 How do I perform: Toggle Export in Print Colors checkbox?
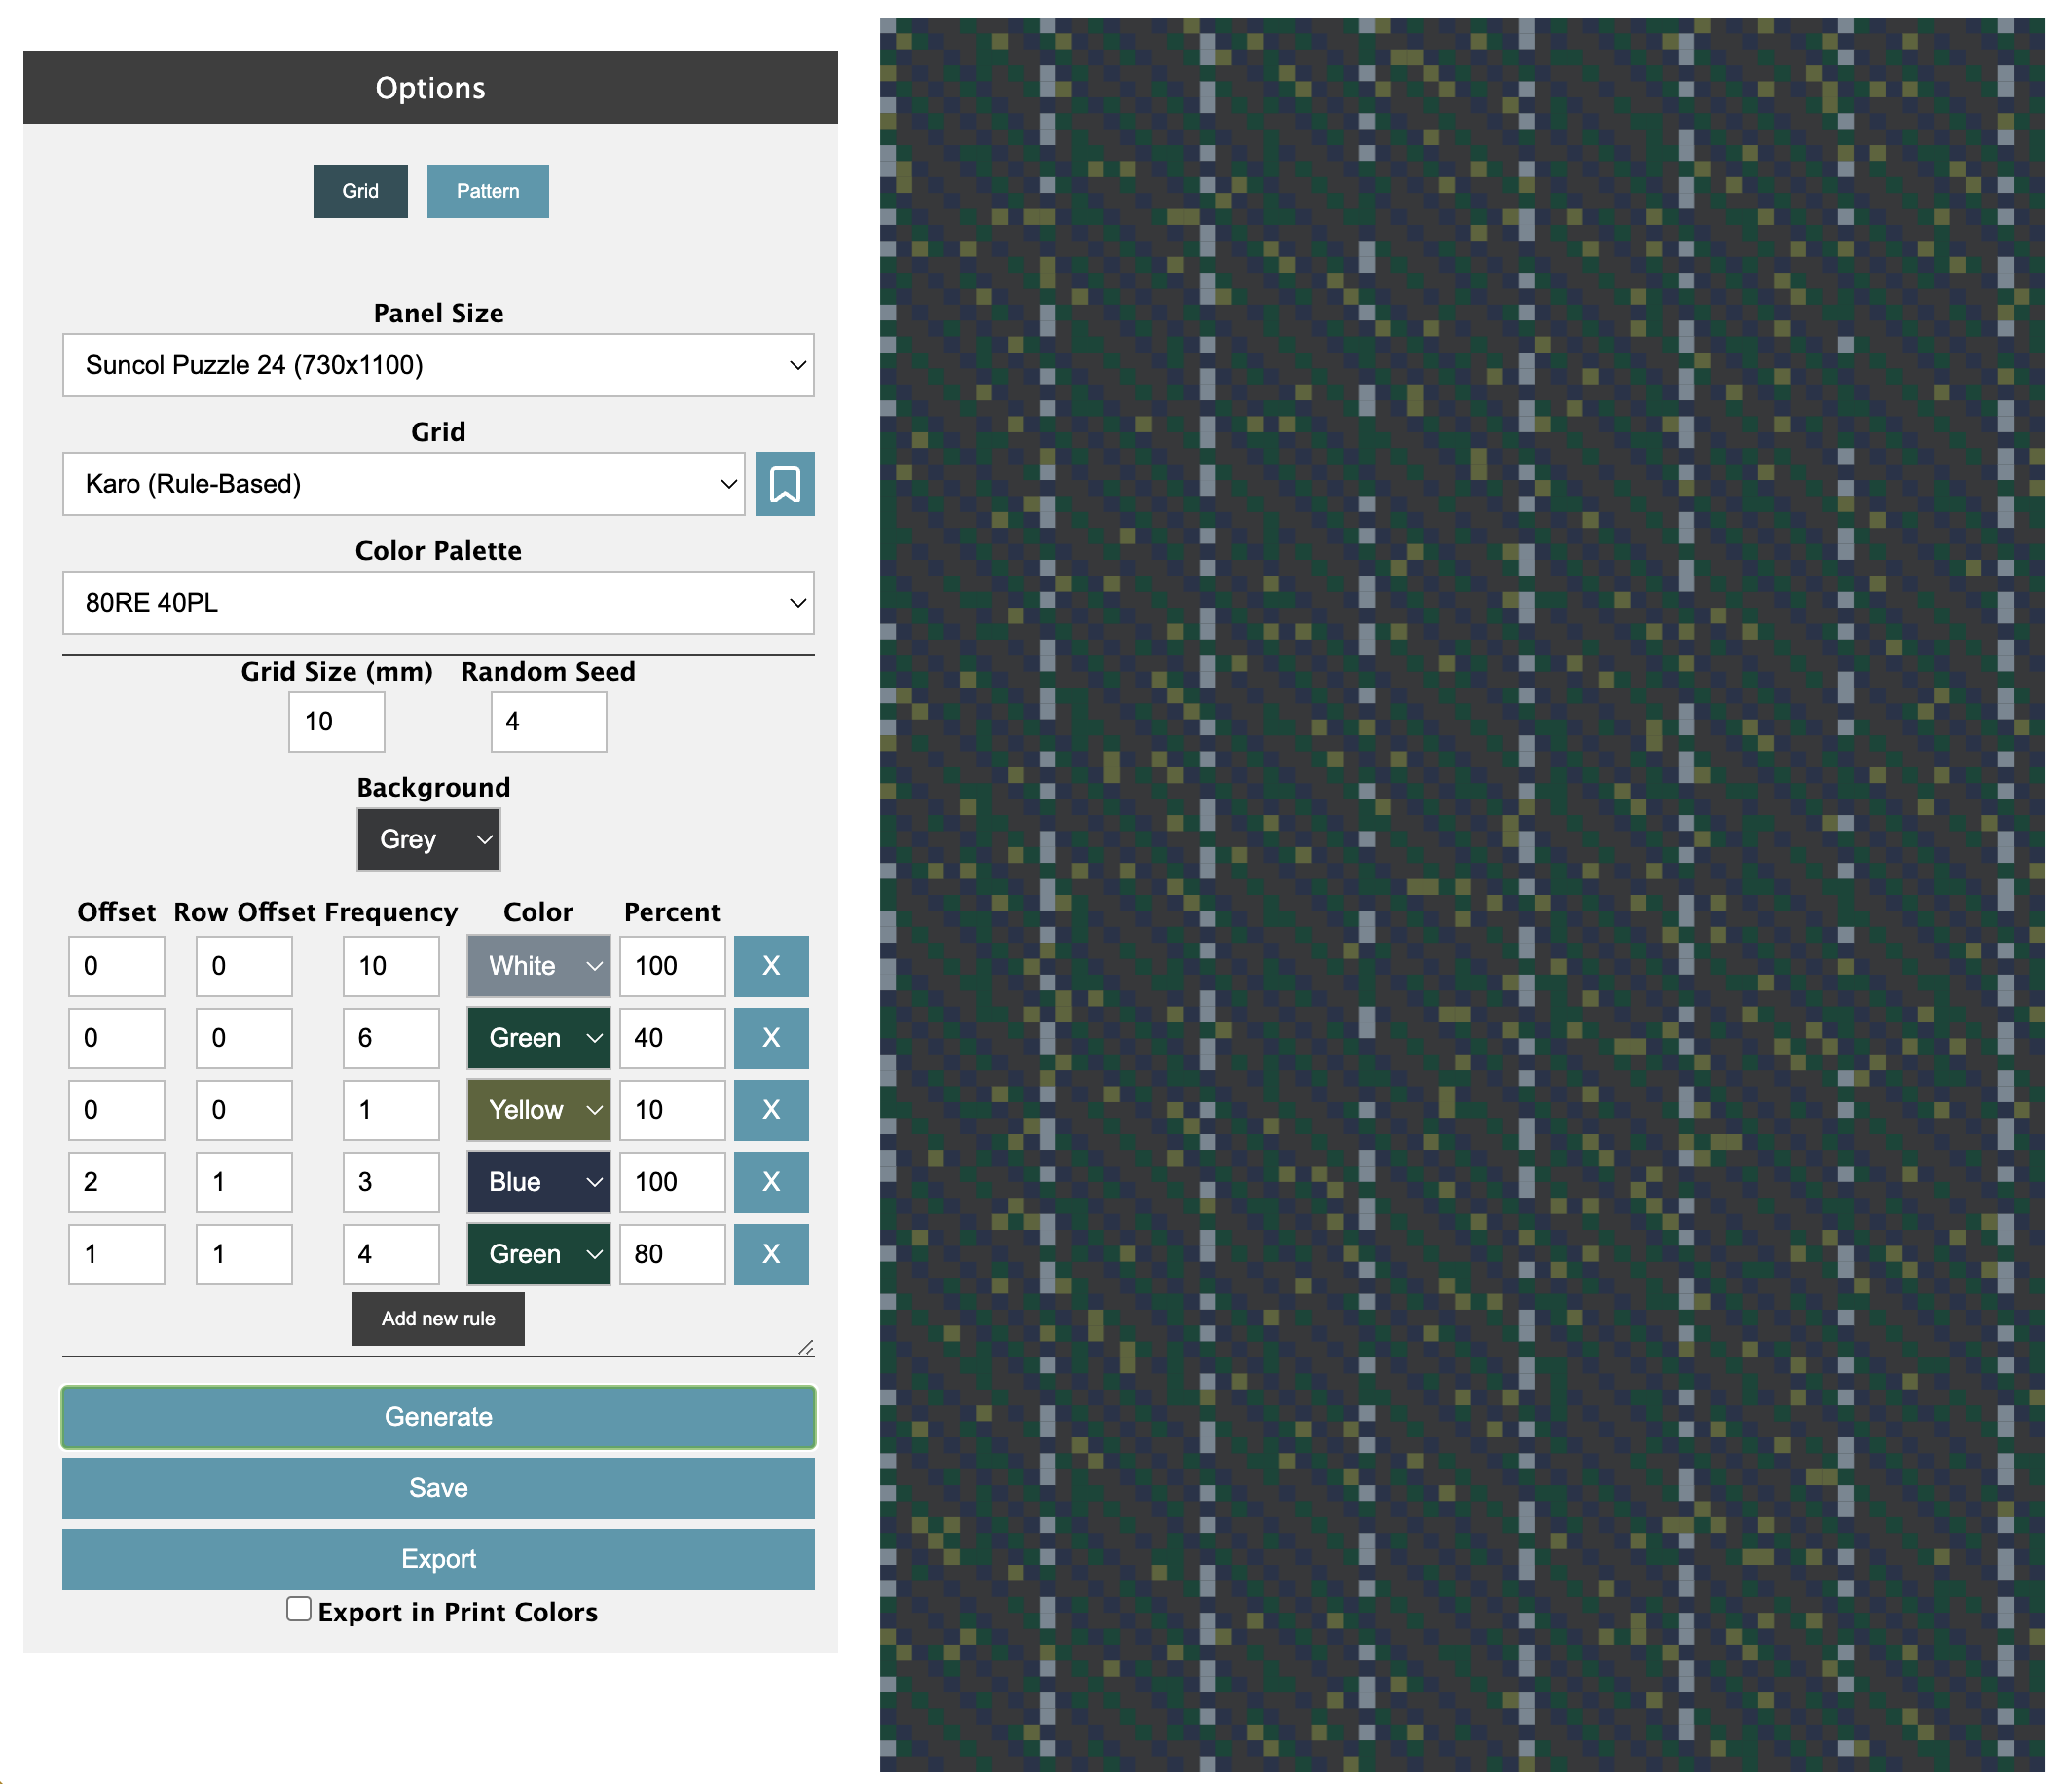[298, 1608]
